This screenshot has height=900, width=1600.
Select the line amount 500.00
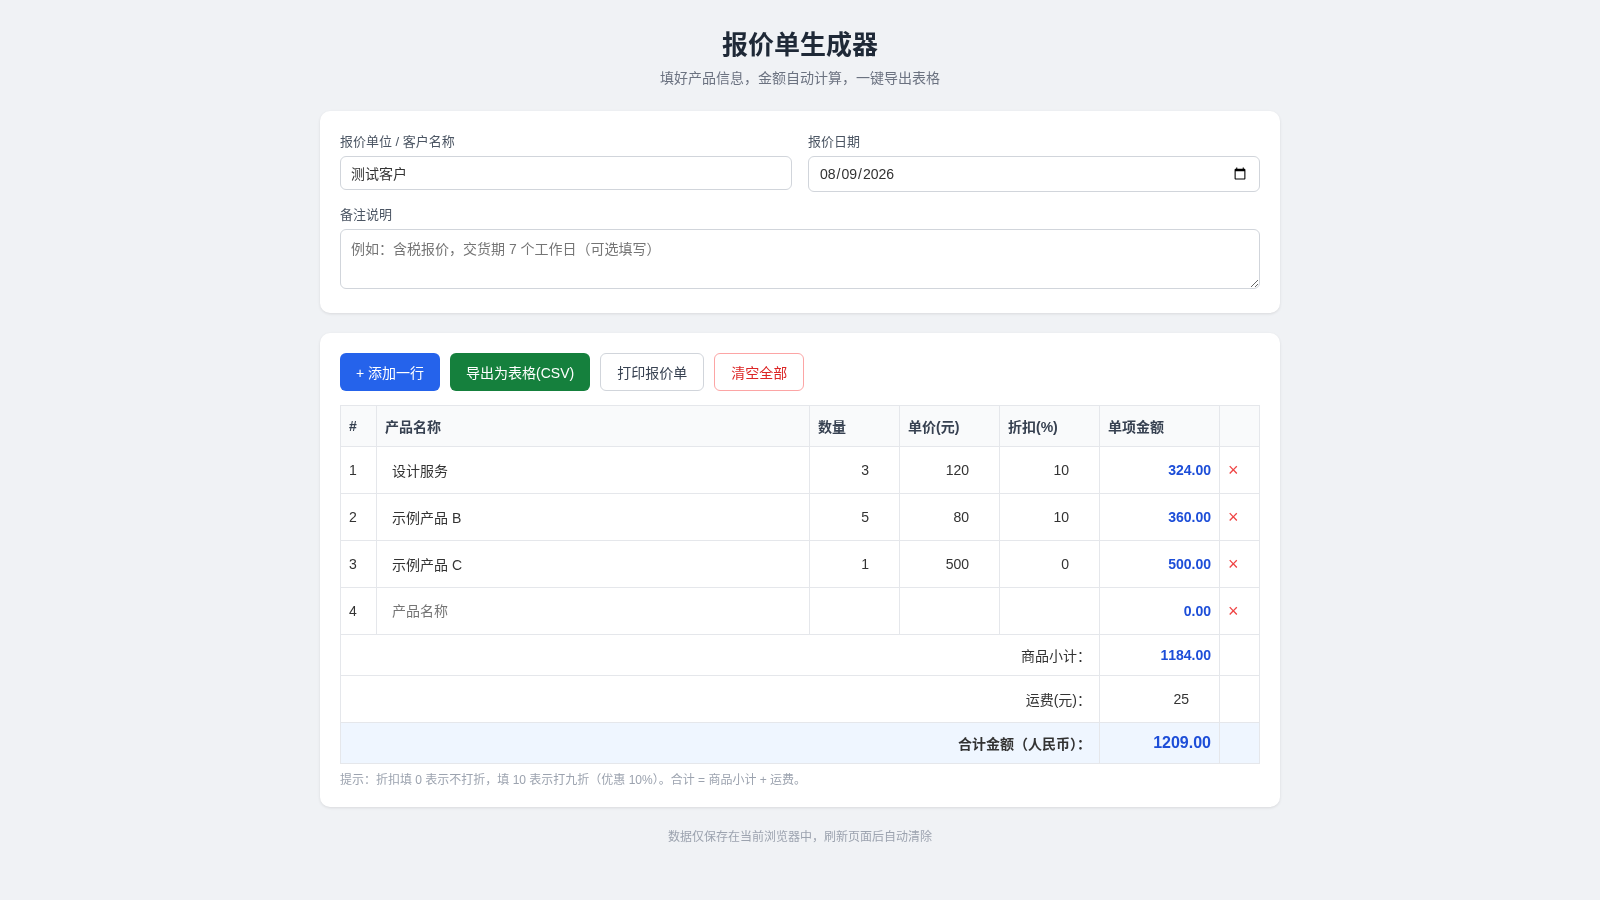[1189, 564]
